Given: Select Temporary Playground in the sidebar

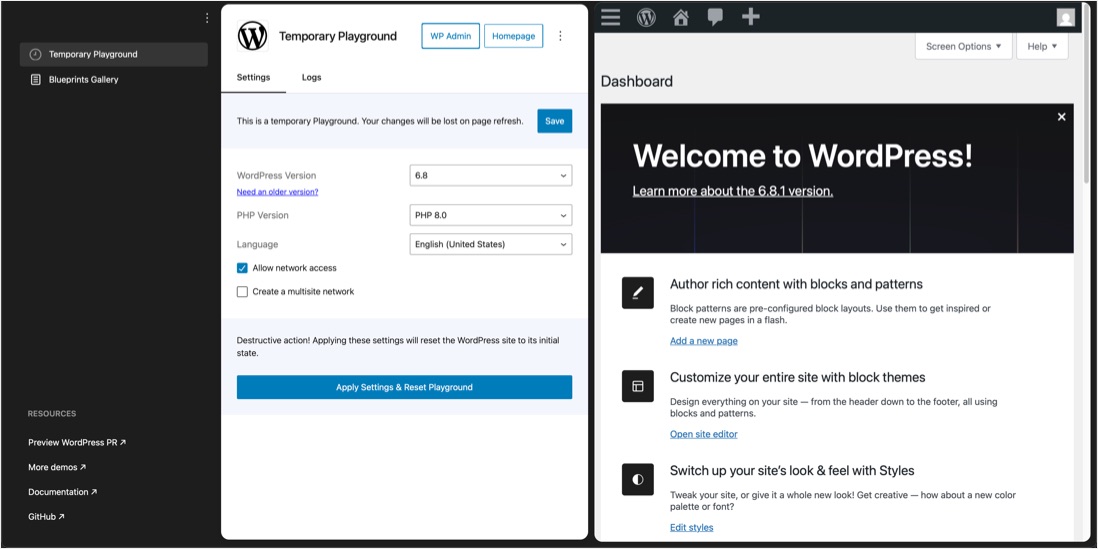Looking at the screenshot, I should pyautogui.click(x=113, y=55).
